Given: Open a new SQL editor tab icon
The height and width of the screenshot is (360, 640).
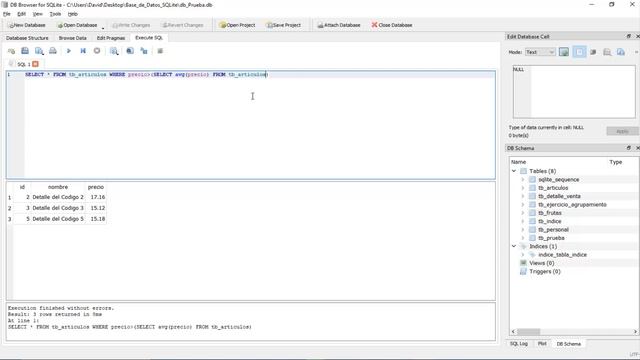Looking at the screenshot, I should coord(11,51).
